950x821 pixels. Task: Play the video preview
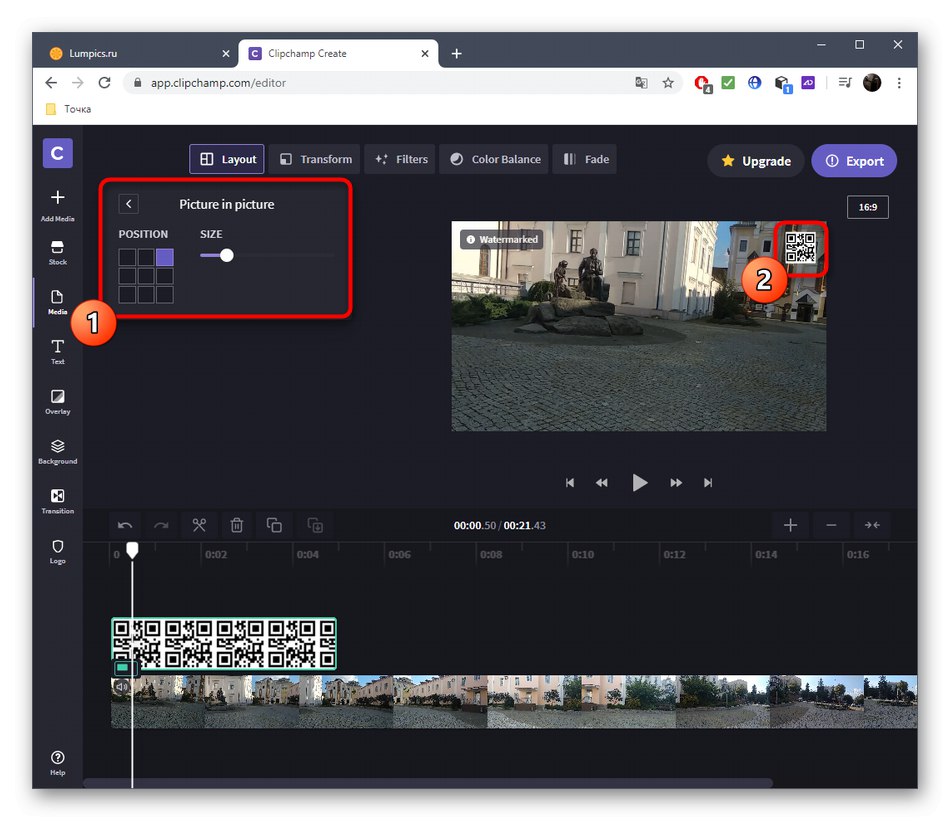(x=639, y=483)
